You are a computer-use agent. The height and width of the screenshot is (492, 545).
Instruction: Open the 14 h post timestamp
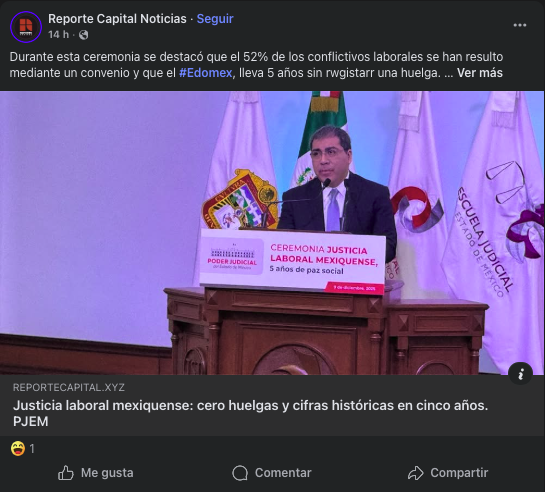(x=58, y=35)
